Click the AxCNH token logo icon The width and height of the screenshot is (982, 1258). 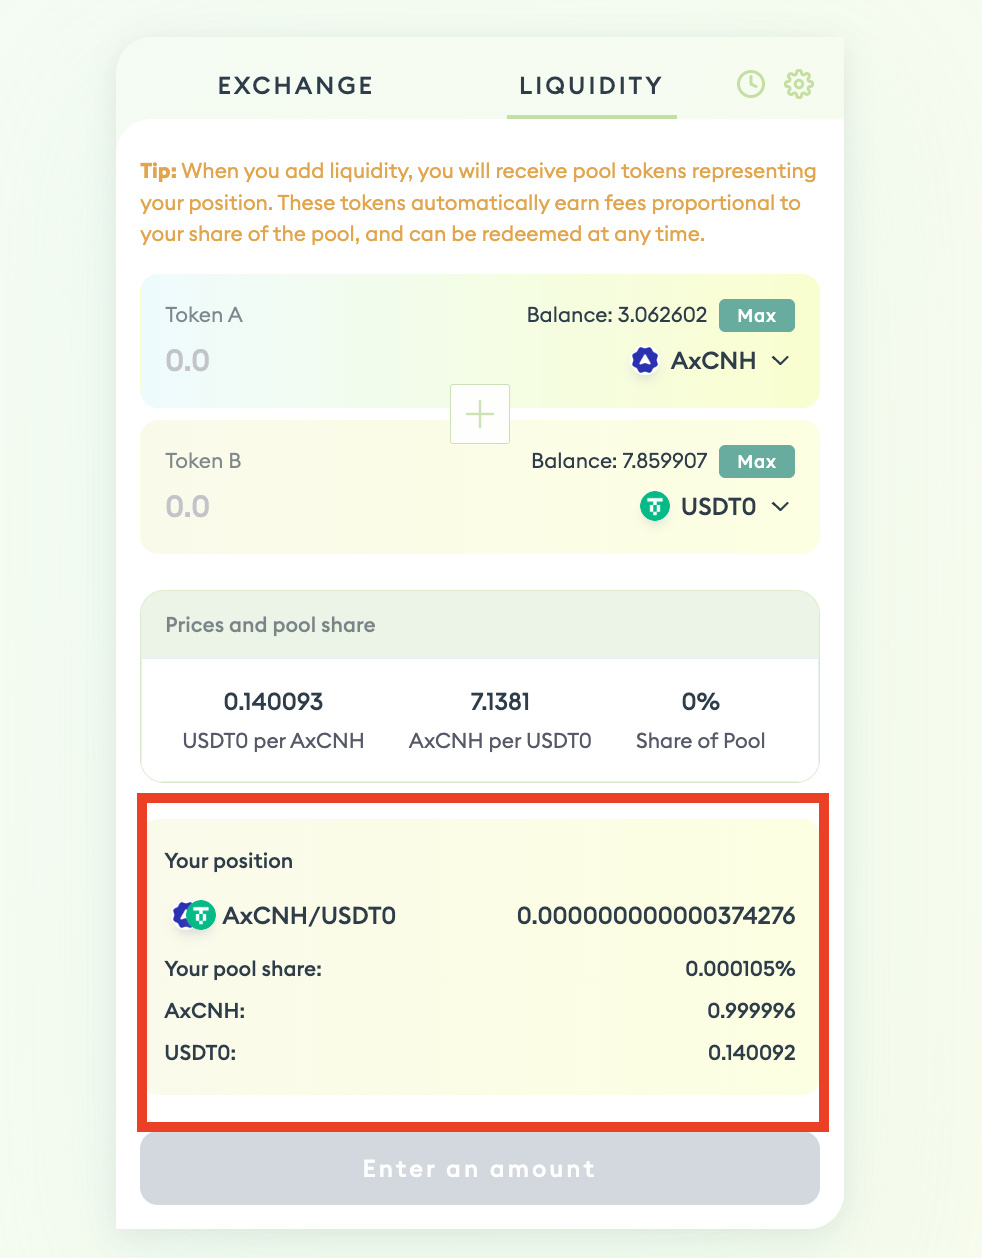point(645,361)
